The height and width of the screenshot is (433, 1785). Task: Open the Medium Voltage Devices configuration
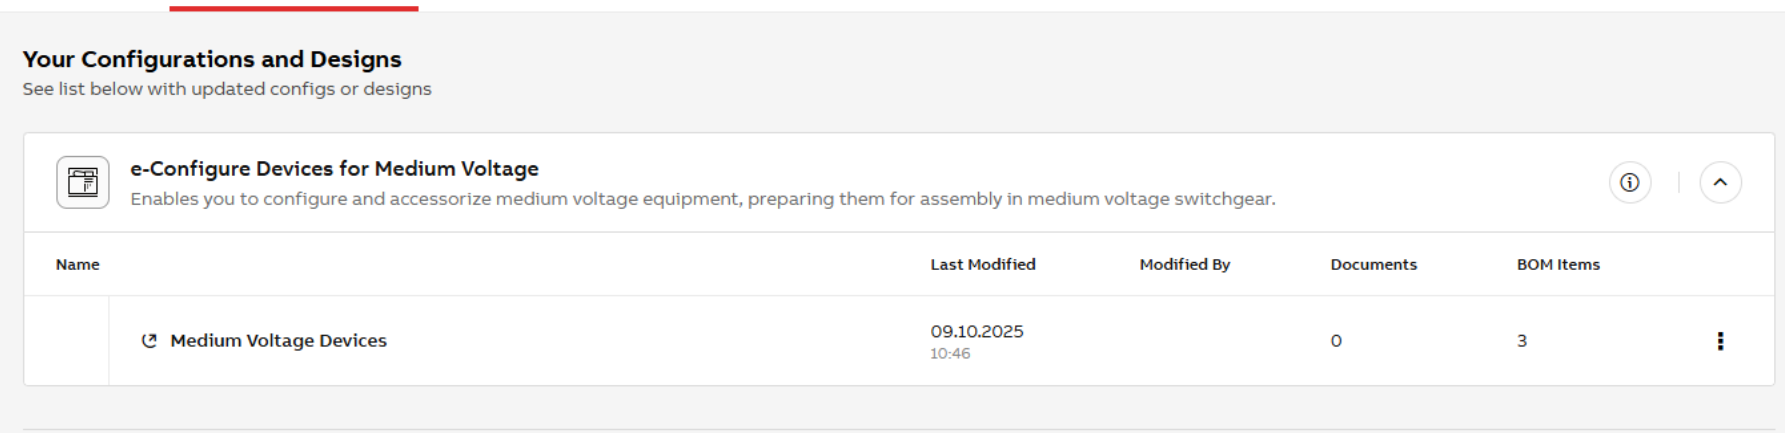[x=278, y=341]
